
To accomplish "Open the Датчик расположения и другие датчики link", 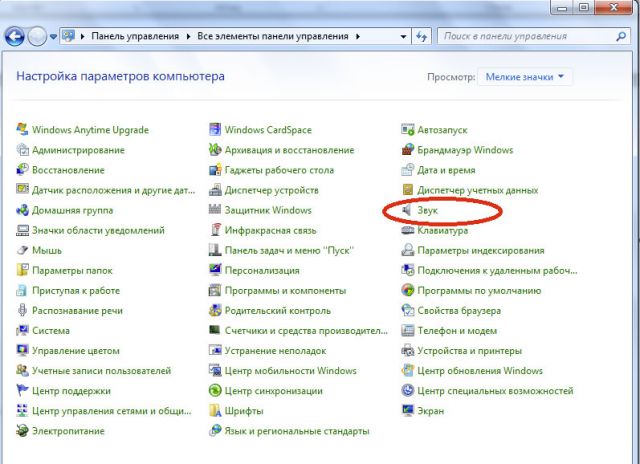I will coord(113,190).
